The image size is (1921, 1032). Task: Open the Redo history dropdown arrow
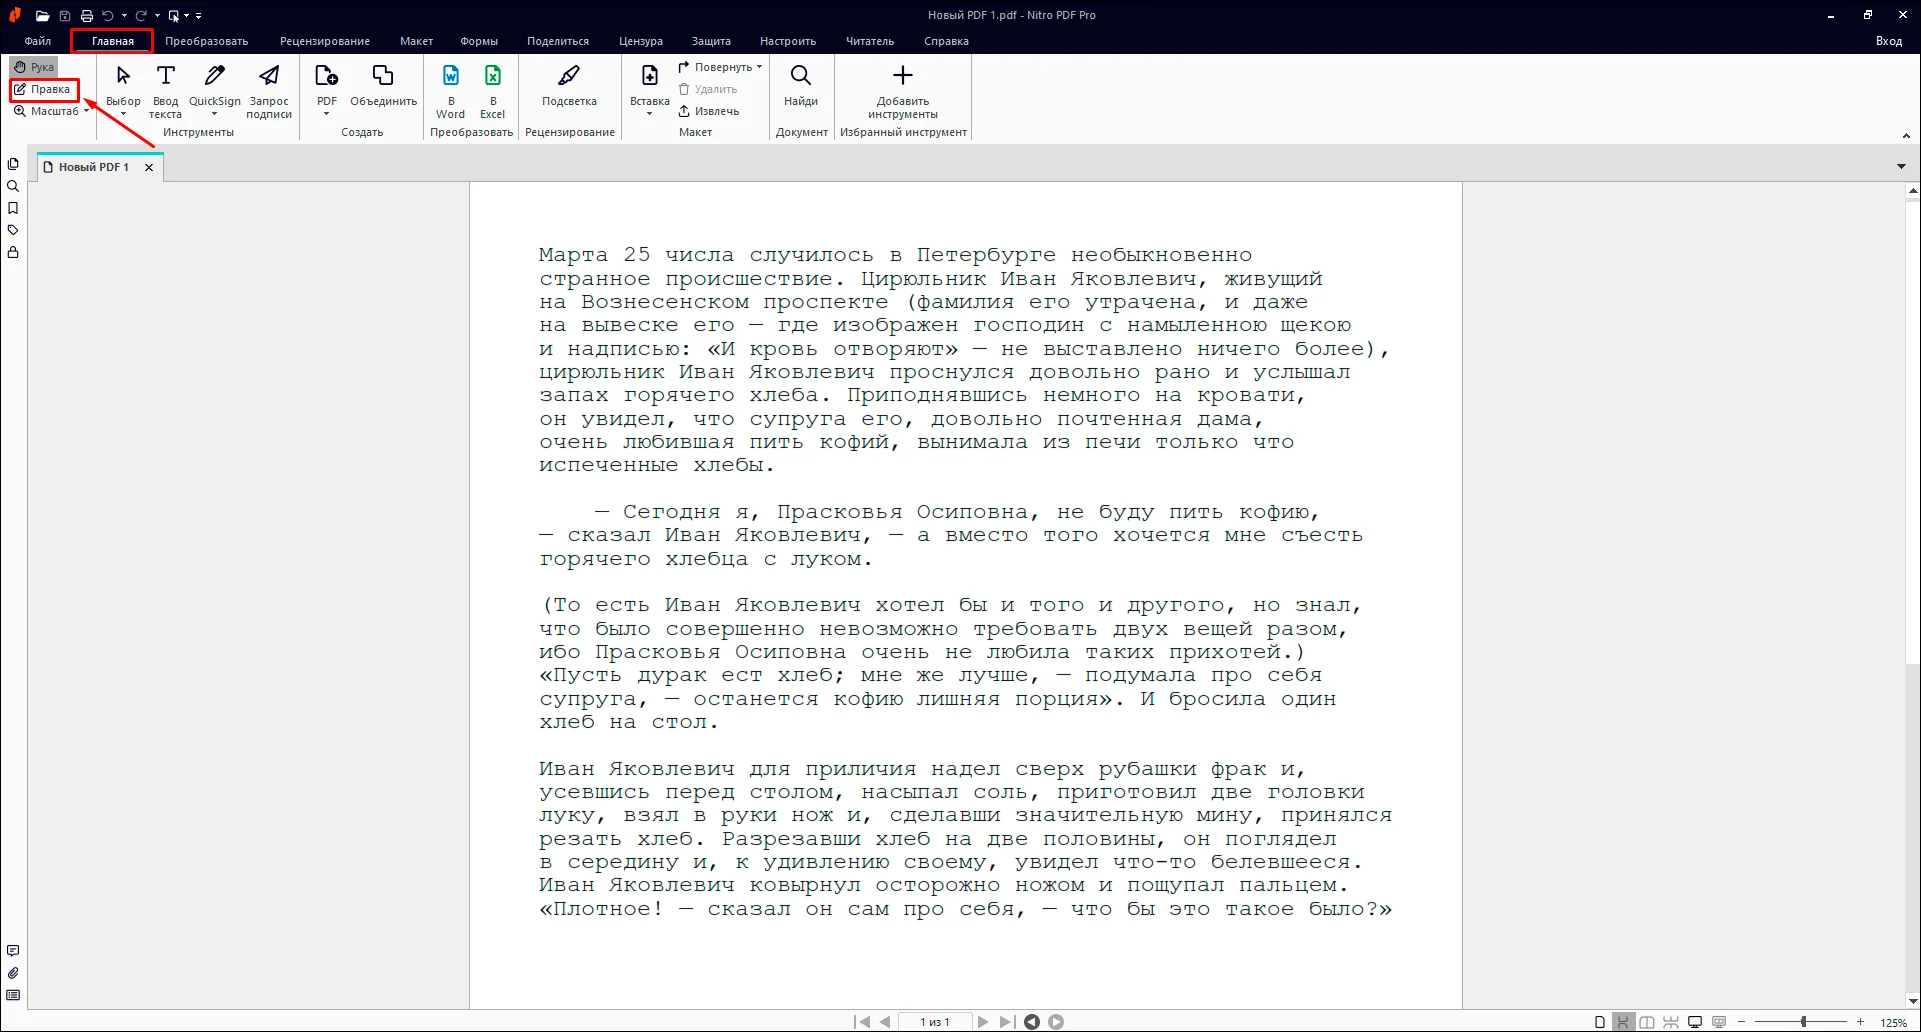pos(157,16)
